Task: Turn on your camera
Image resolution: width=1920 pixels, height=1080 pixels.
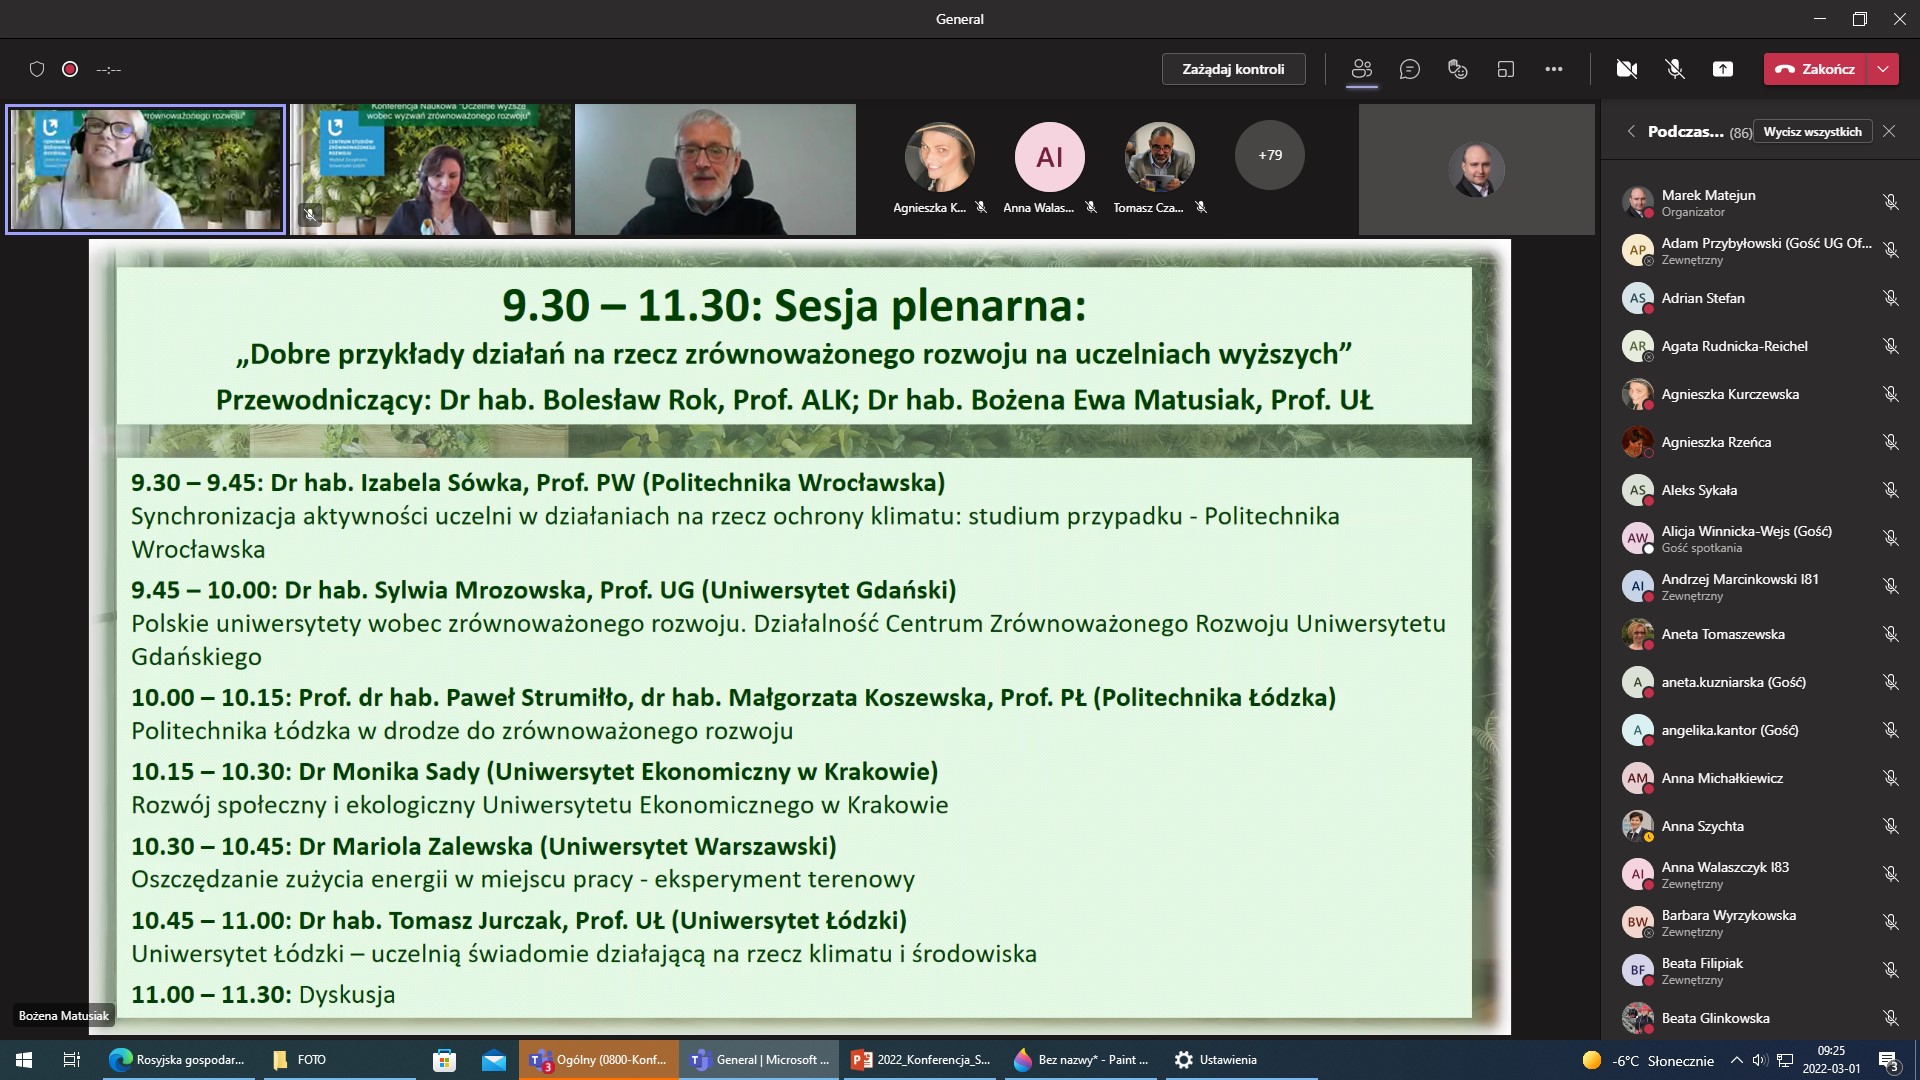Action: tap(1627, 69)
